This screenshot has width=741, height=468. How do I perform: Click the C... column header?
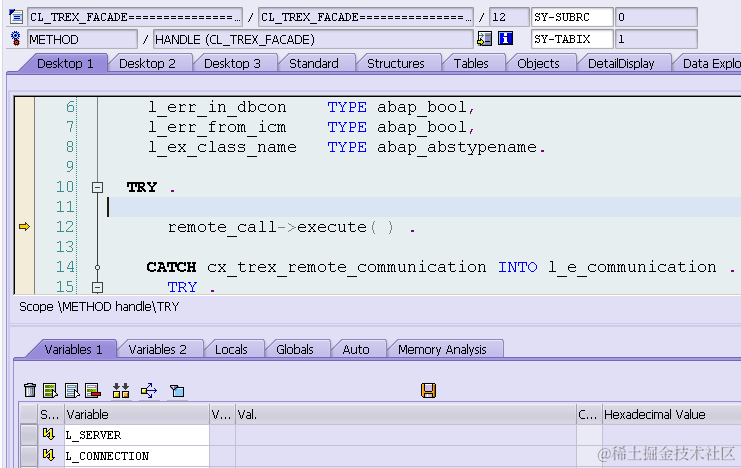click(x=589, y=415)
